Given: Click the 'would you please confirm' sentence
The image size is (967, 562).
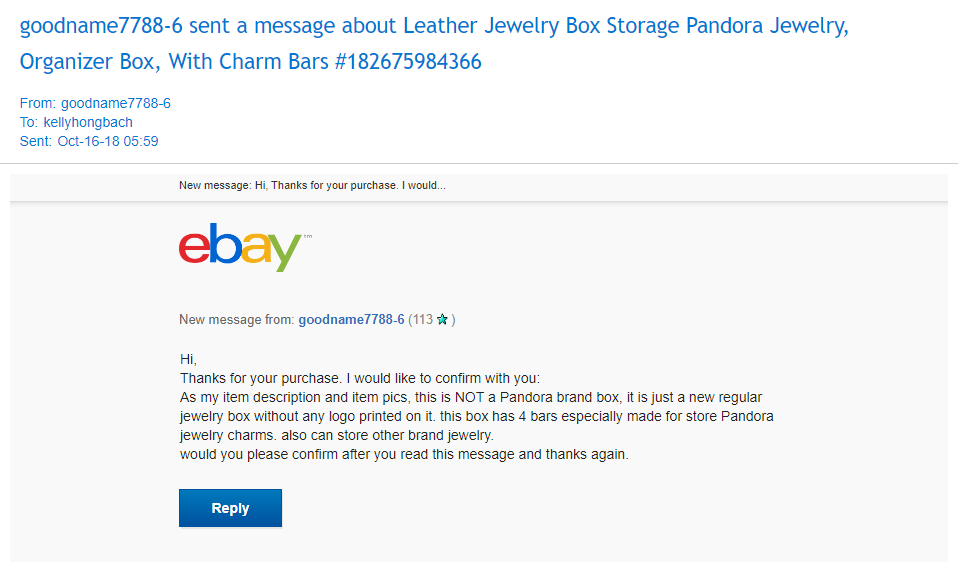Looking at the screenshot, I should coord(404,455).
